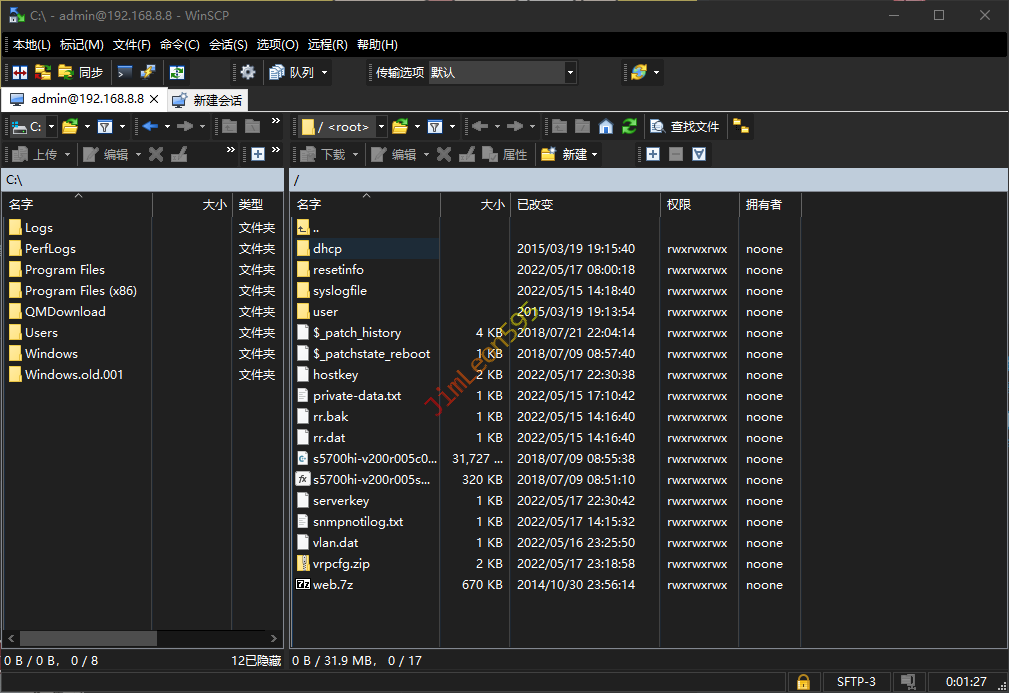This screenshot has width=1009, height=693.
Task: Close the admin@192.168.8.8 session tab
Action: [x=154, y=99]
